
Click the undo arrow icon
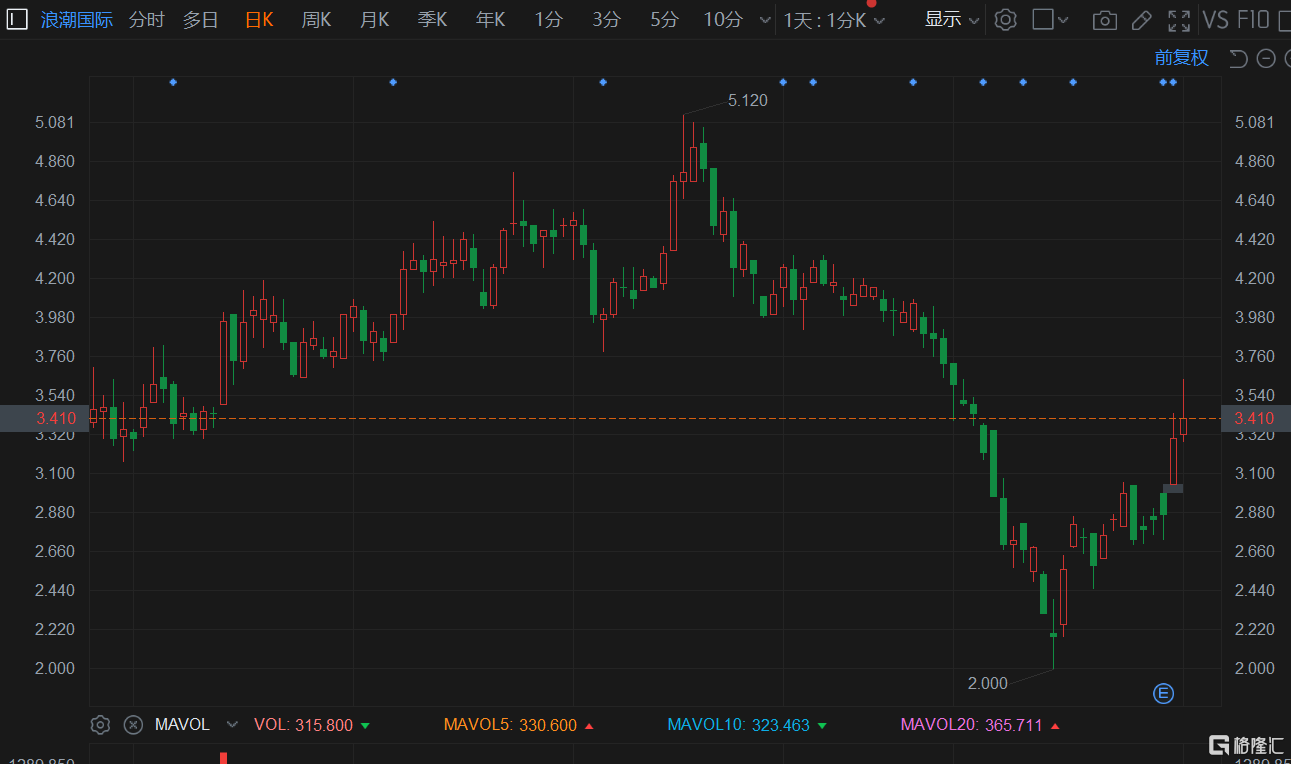[x=1238, y=59]
